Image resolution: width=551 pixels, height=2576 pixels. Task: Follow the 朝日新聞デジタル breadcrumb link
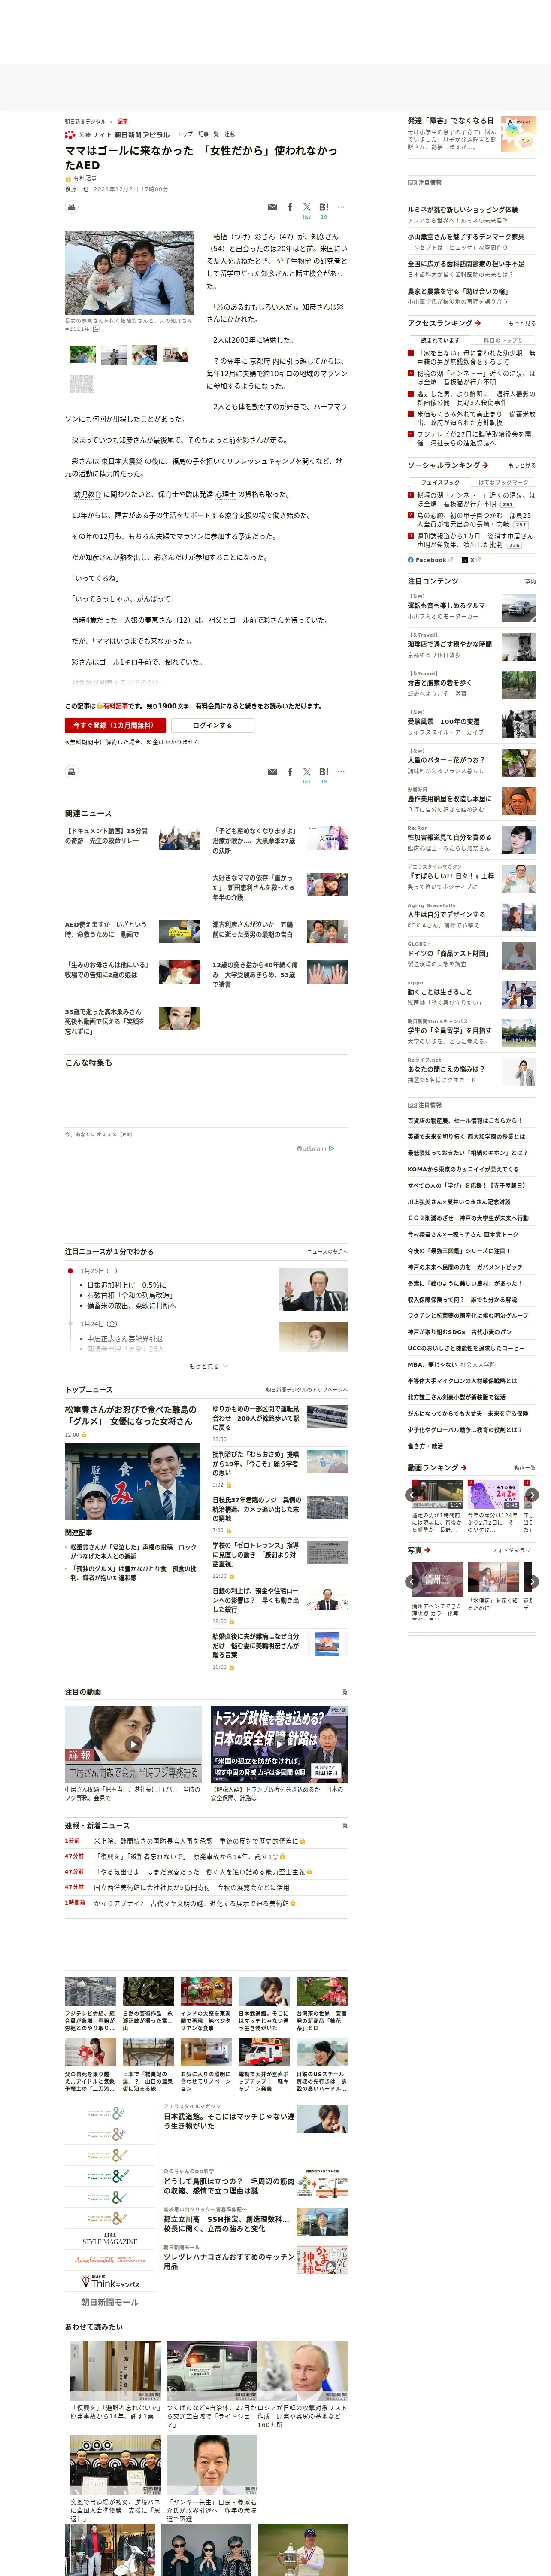[85, 121]
